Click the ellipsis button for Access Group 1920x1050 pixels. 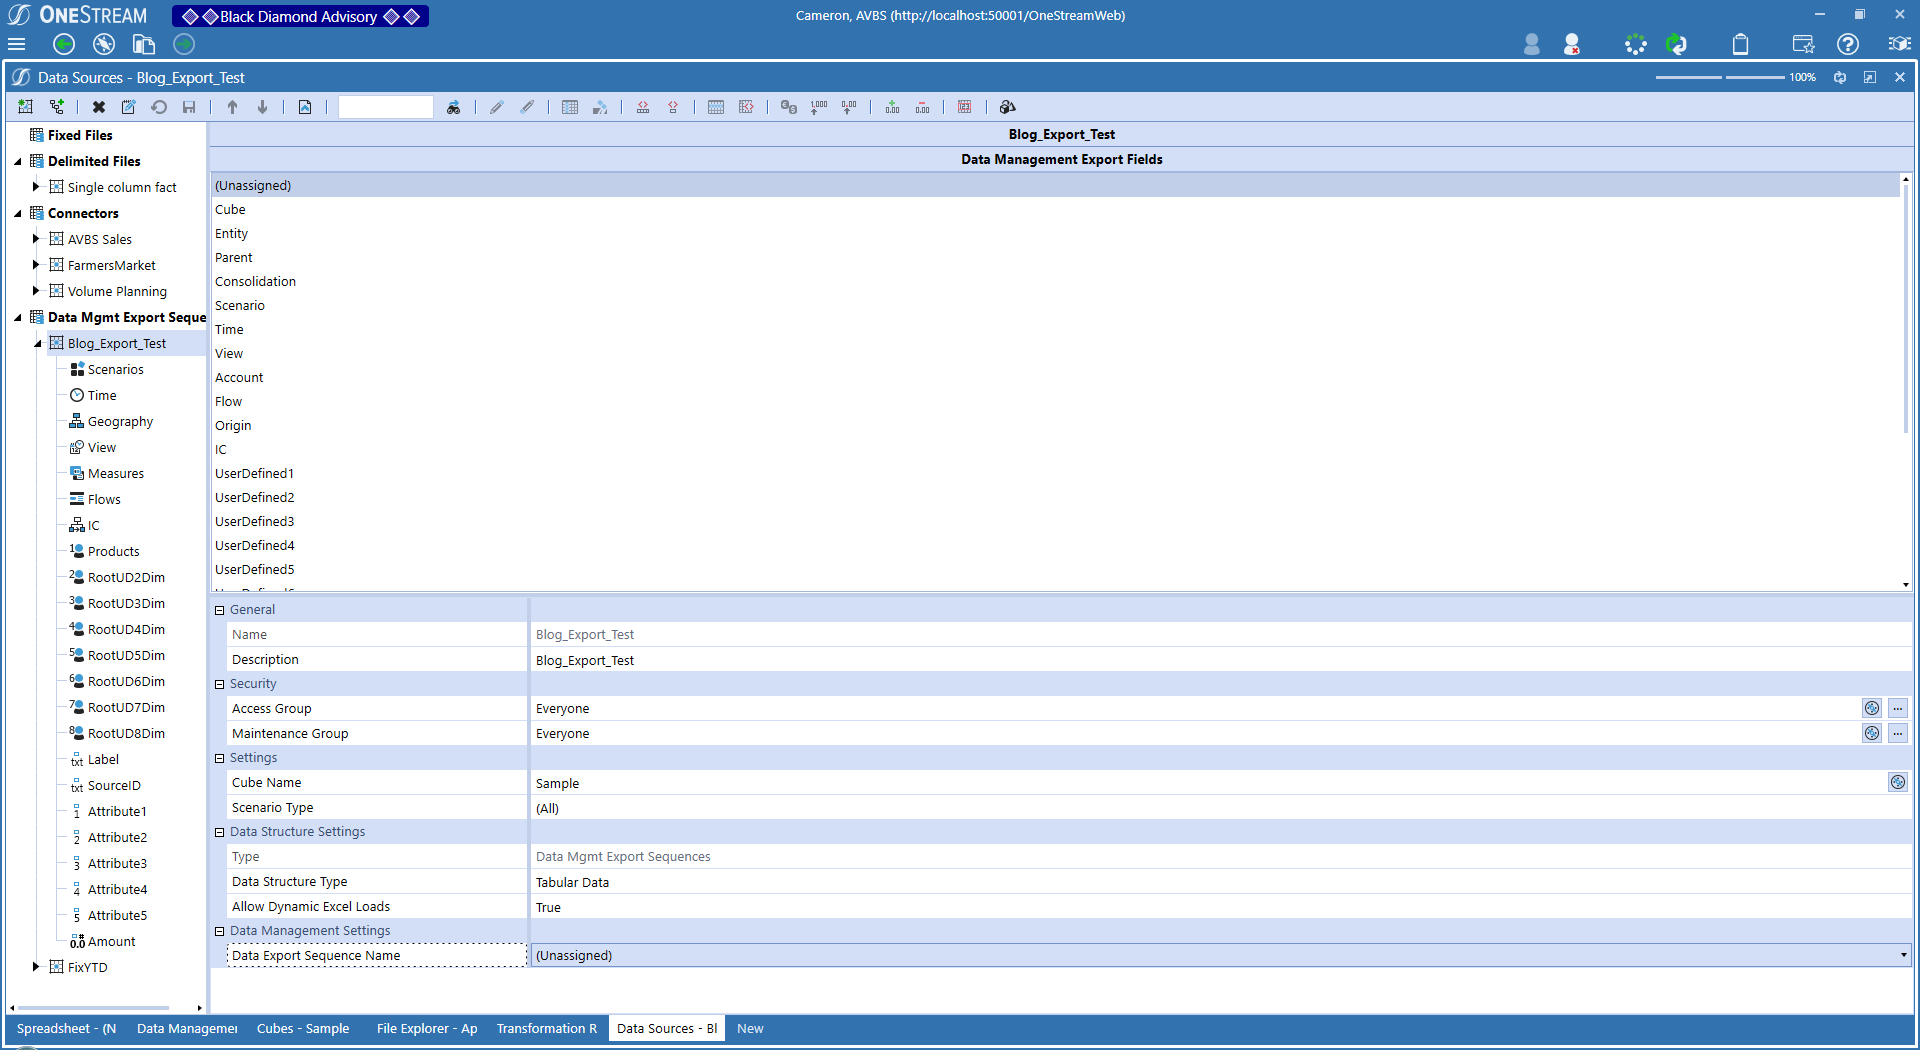(x=1898, y=708)
